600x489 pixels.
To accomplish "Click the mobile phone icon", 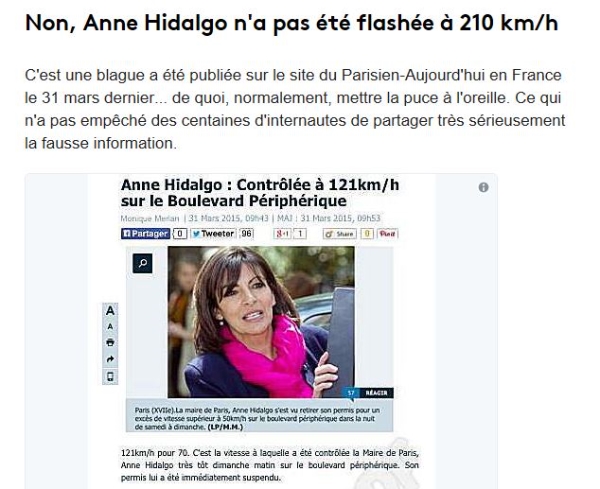I will [110, 377].
